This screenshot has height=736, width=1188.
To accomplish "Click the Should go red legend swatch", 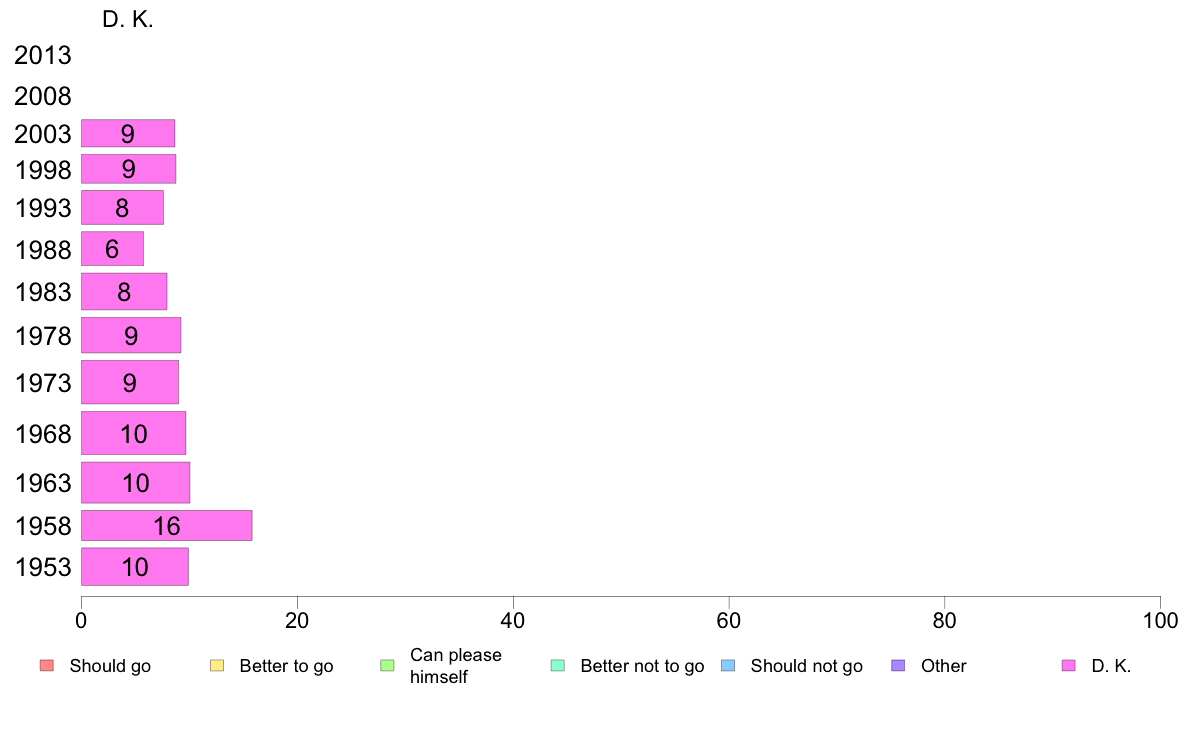I will (47, 666).
